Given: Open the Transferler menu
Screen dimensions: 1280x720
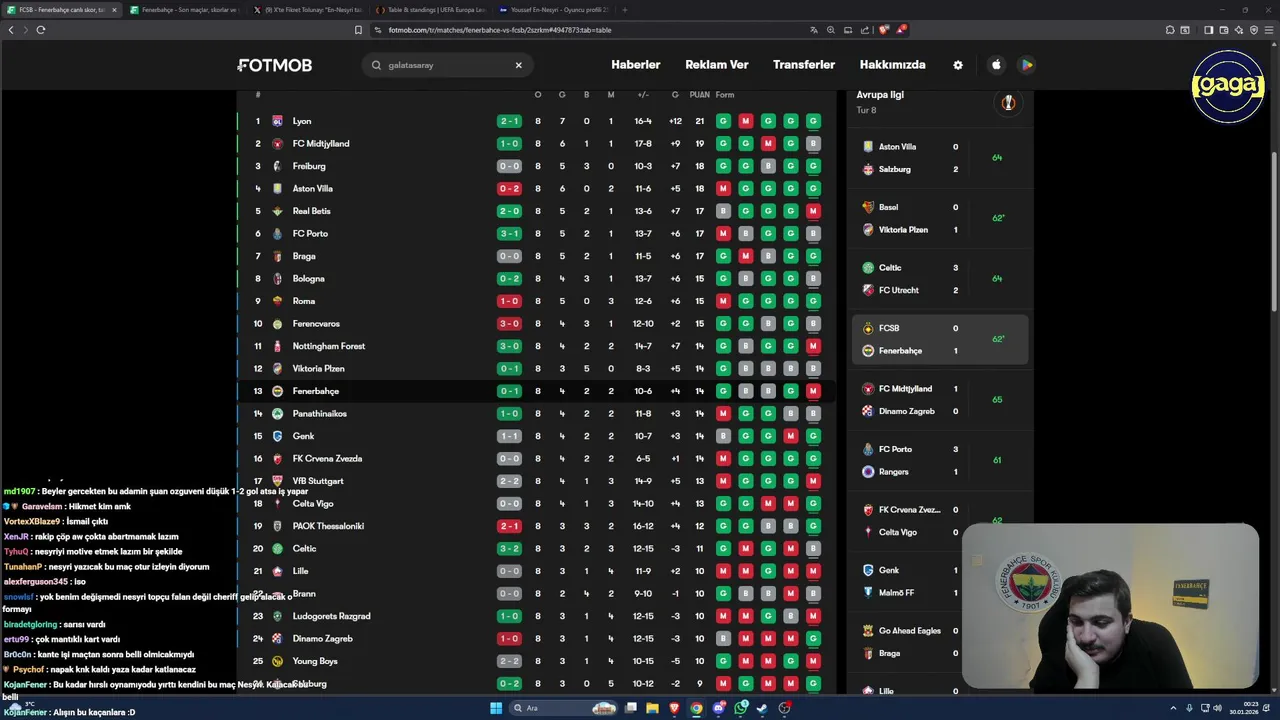Looking at the screenshot, I should tap(804, 65).
